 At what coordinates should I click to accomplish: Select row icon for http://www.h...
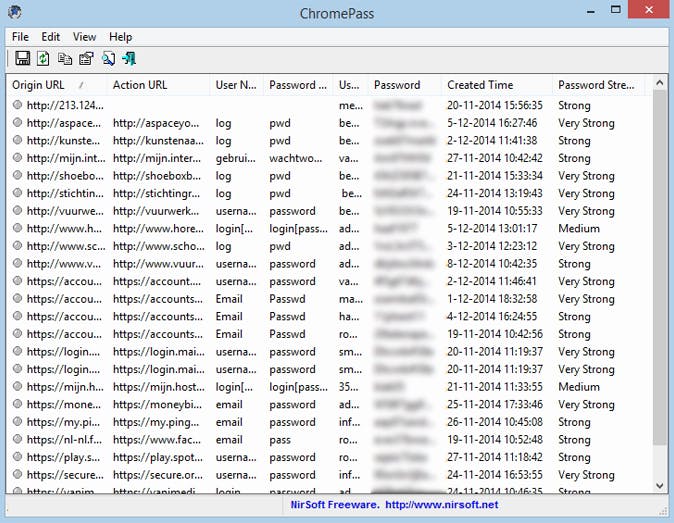[x=17, y=228]
